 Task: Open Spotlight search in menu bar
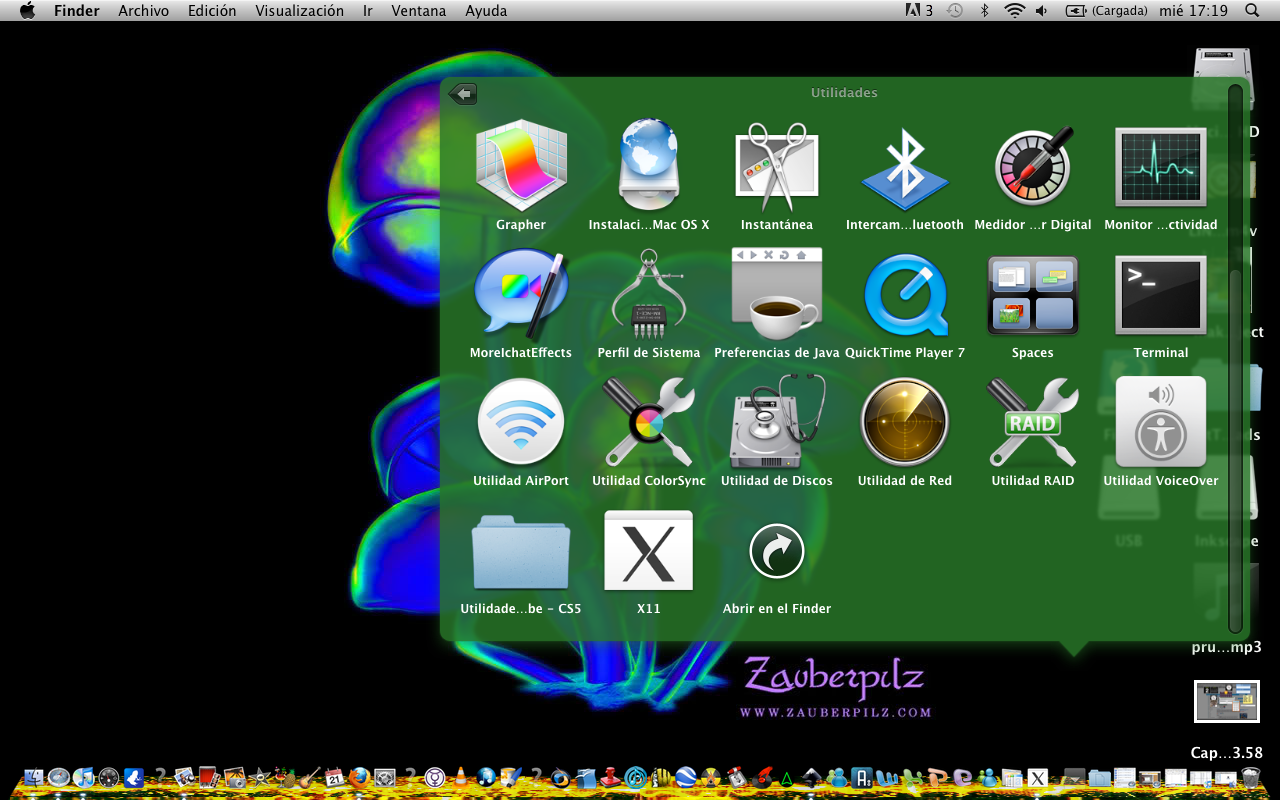point(1252,11)
